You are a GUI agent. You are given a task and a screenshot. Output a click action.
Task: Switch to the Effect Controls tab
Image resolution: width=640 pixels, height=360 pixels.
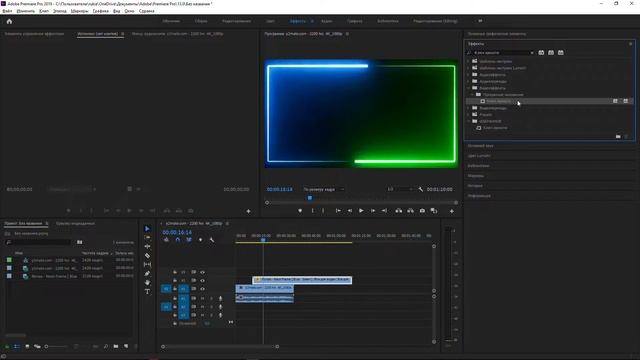coord(34,34)
